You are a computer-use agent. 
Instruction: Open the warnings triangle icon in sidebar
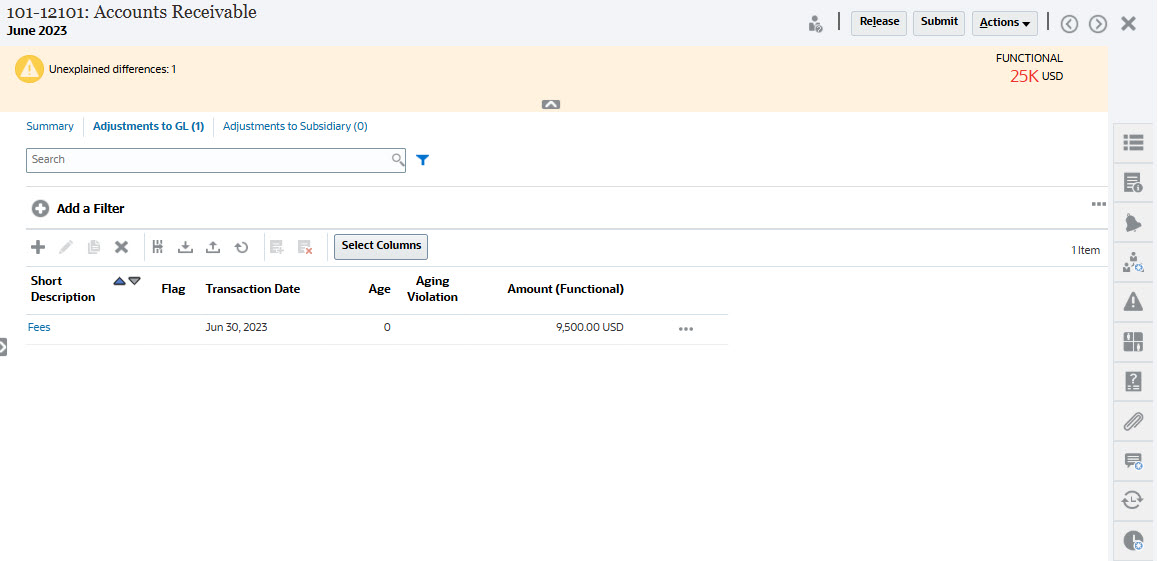[1133, 301]
